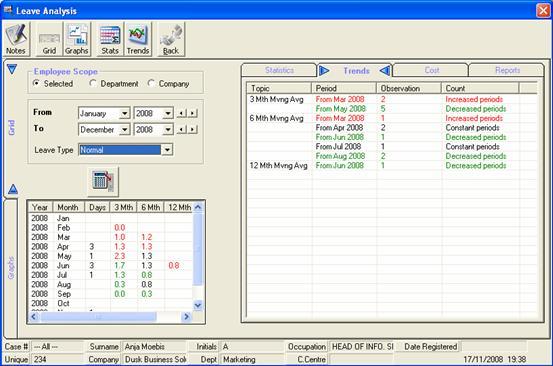This screenshot has width=553, height=366.
Task: Click the Case # field showing All
Action: [x=56, y=347]
